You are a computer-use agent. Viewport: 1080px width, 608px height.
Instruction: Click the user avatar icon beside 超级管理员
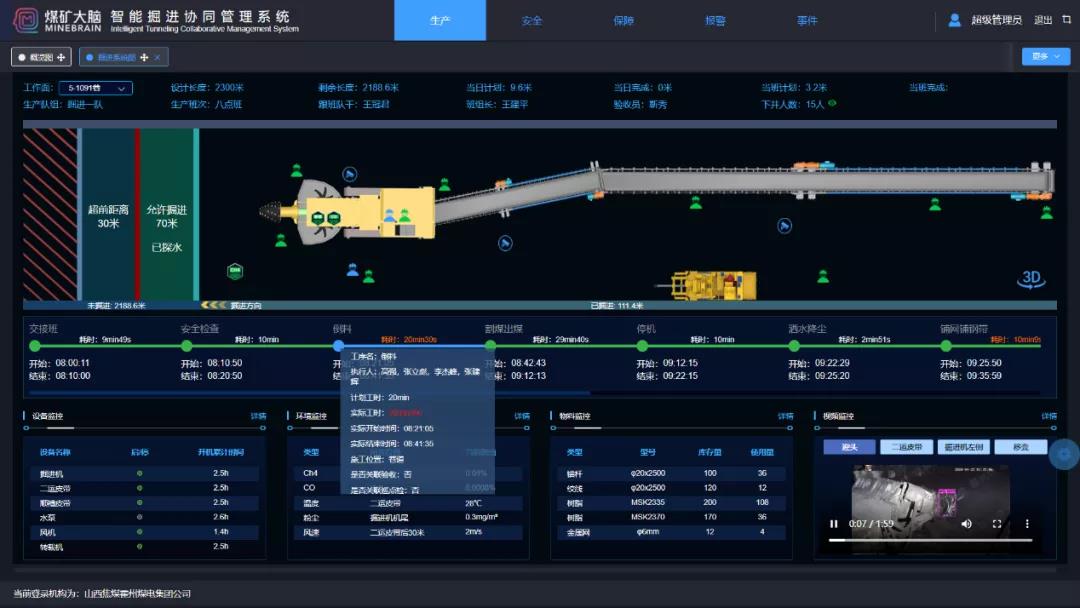(955, 20)
